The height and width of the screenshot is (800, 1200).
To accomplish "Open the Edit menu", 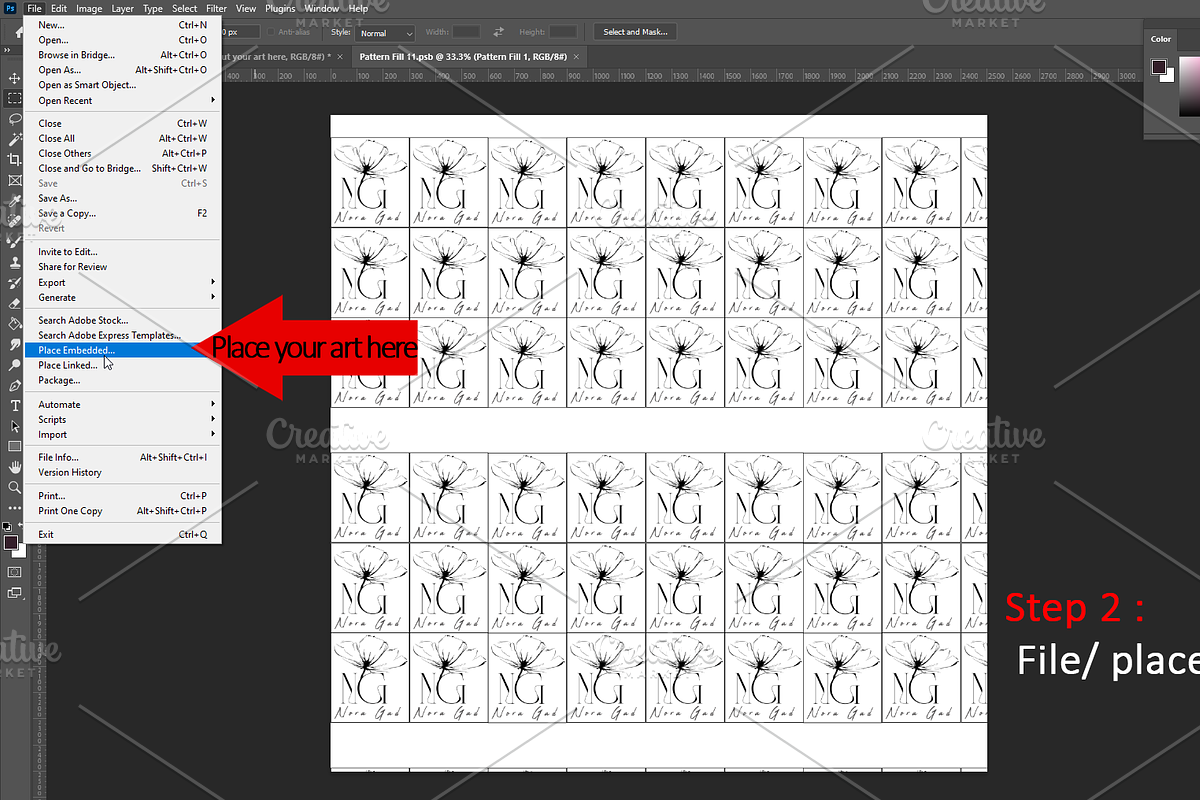I will 59,8.
